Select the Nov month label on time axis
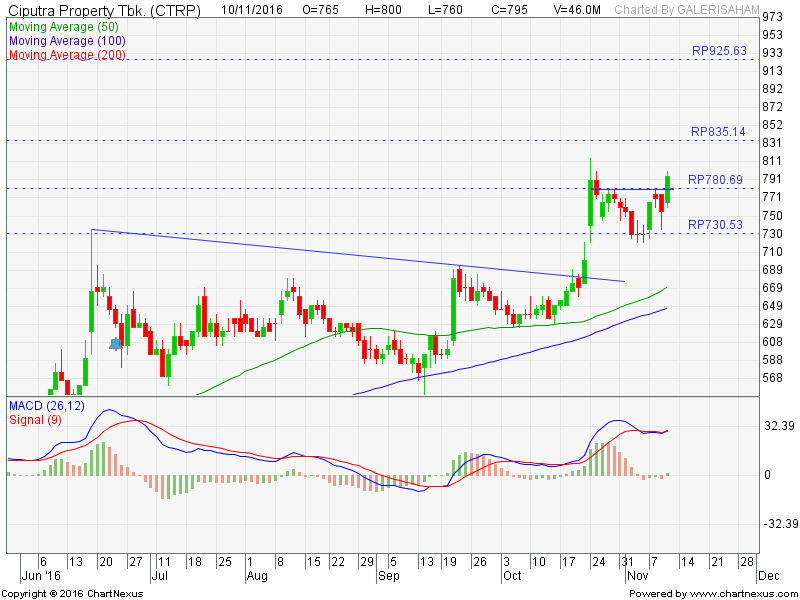800x600 pixels. click(x=636, y=576)
